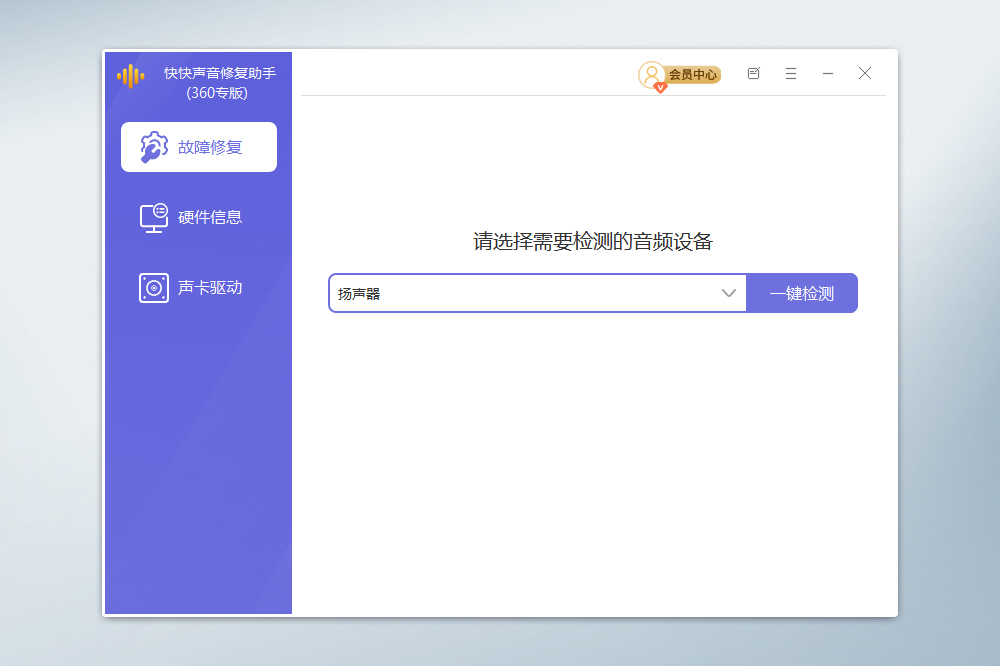
Task: Click the user avatar icon
Action: coord(651,73)
